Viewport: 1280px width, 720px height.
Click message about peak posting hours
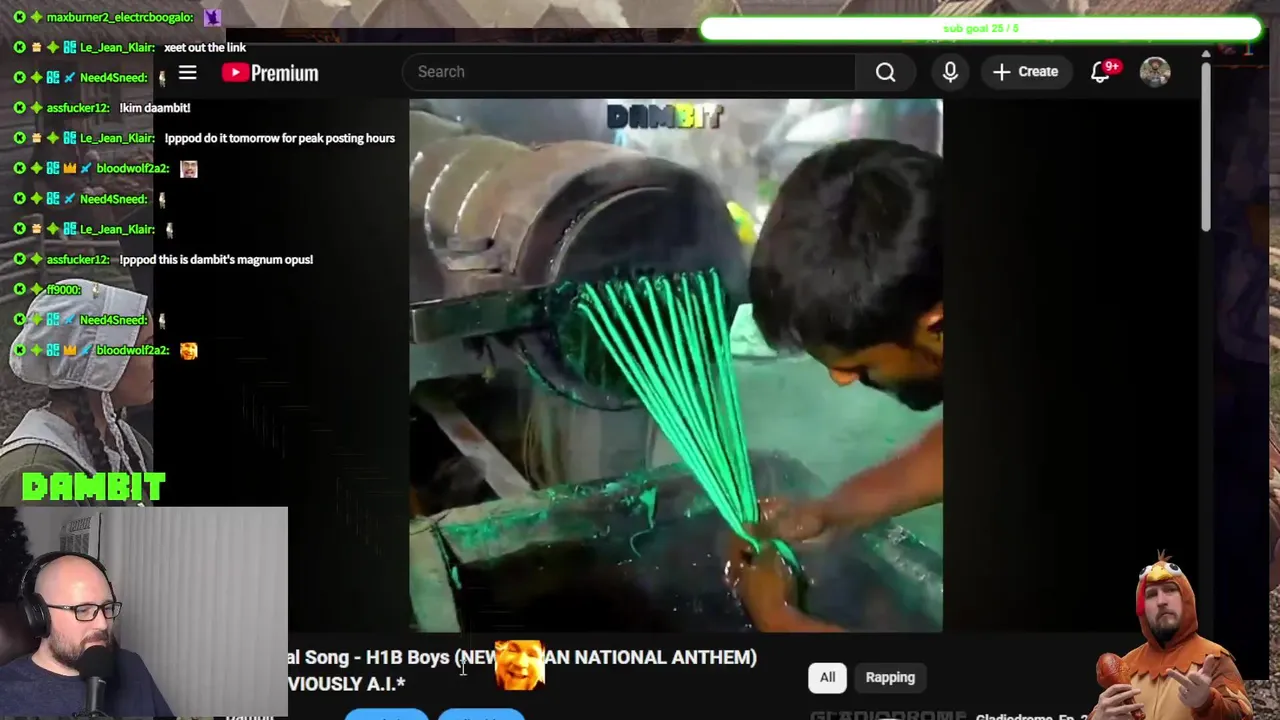click(280, 138)
